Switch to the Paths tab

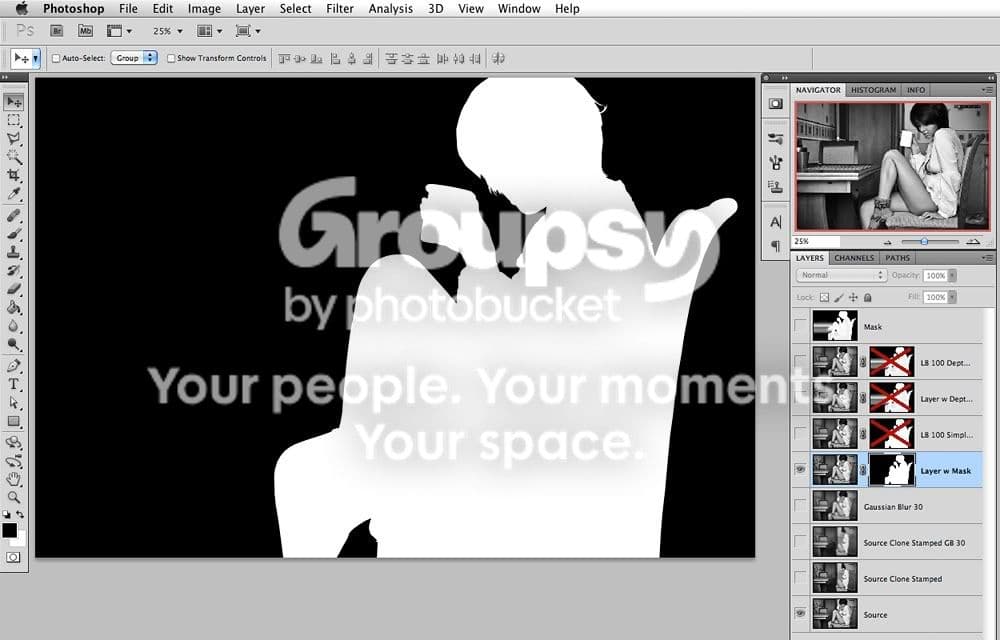897,258
